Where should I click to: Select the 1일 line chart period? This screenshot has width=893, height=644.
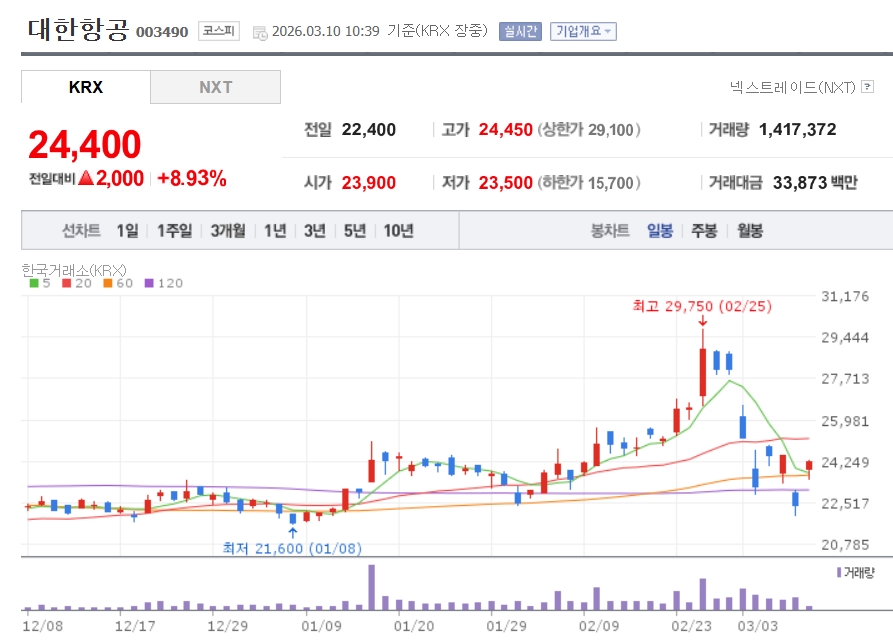(x=128, y=231)
